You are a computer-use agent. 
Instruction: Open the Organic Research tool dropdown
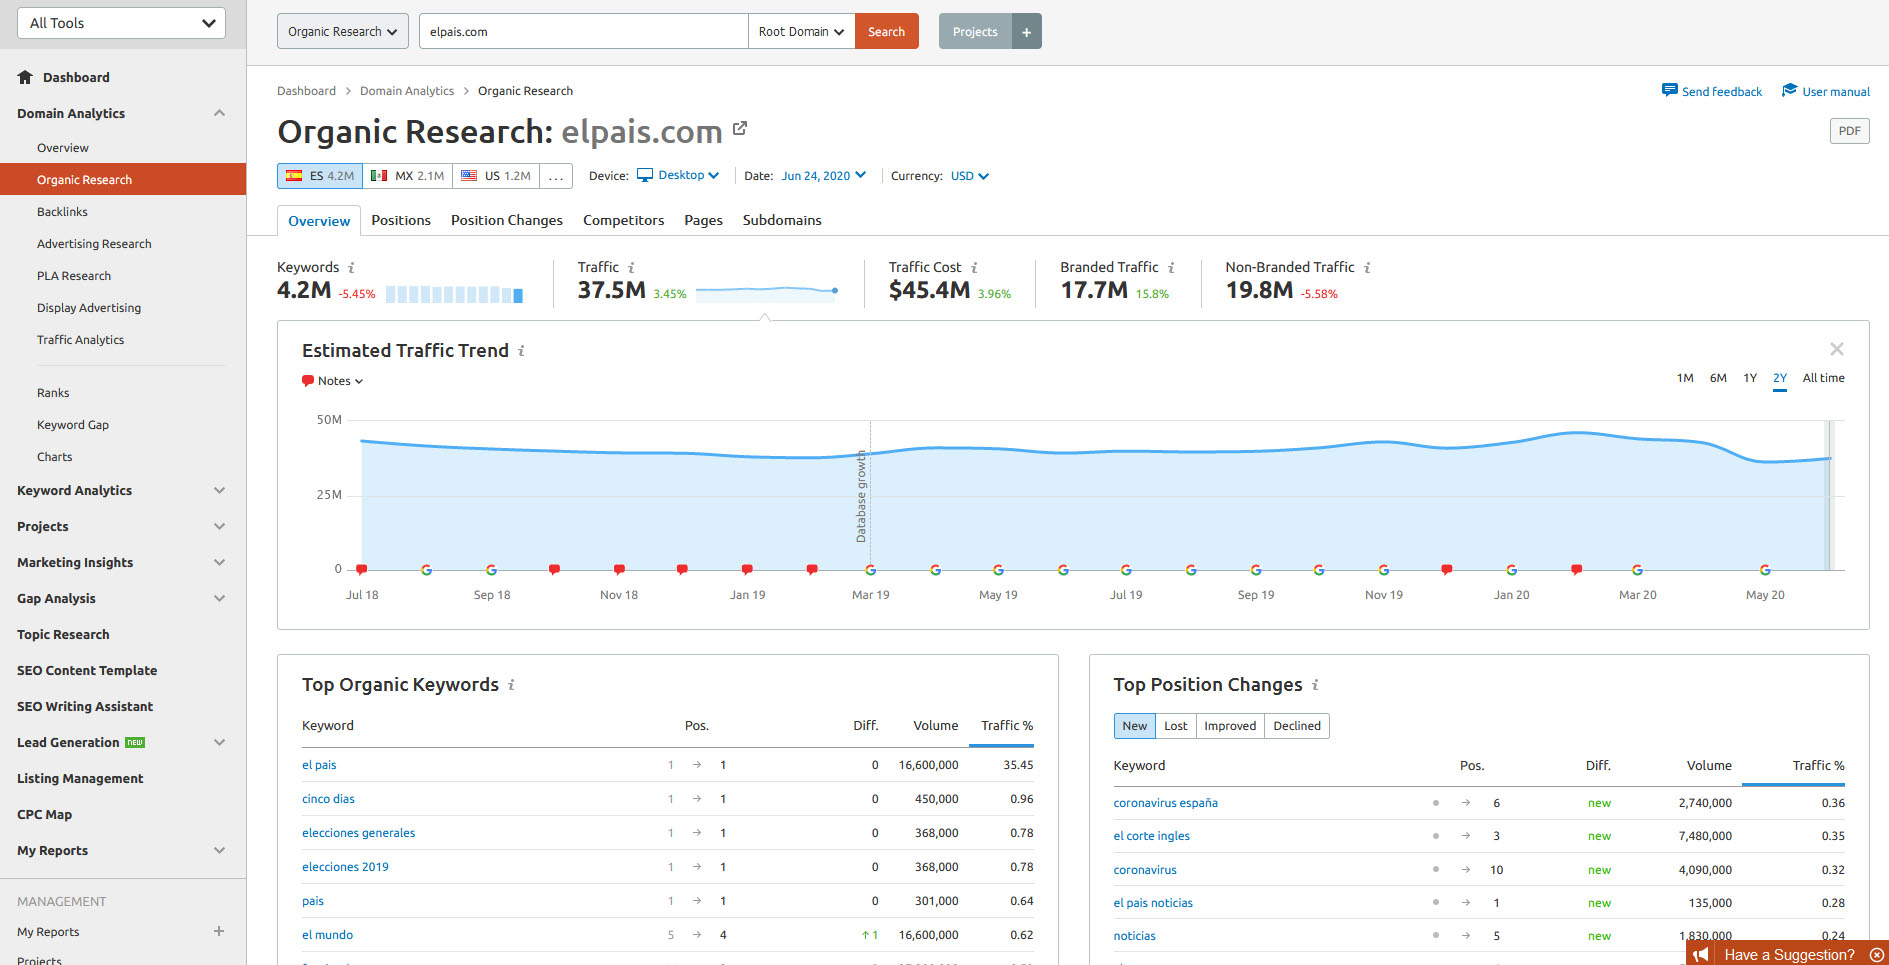tap(343, 31)
